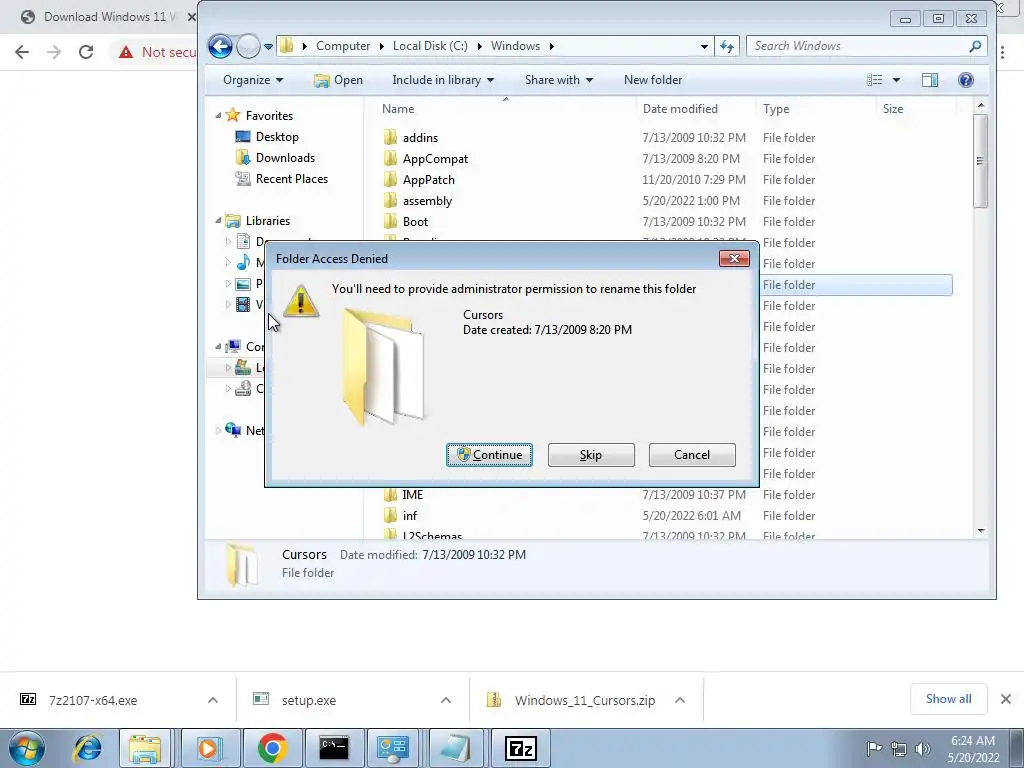This screenshot has width=1024, height=768.
Task: Click the address bar refresh icon
Action: point(727,46)
